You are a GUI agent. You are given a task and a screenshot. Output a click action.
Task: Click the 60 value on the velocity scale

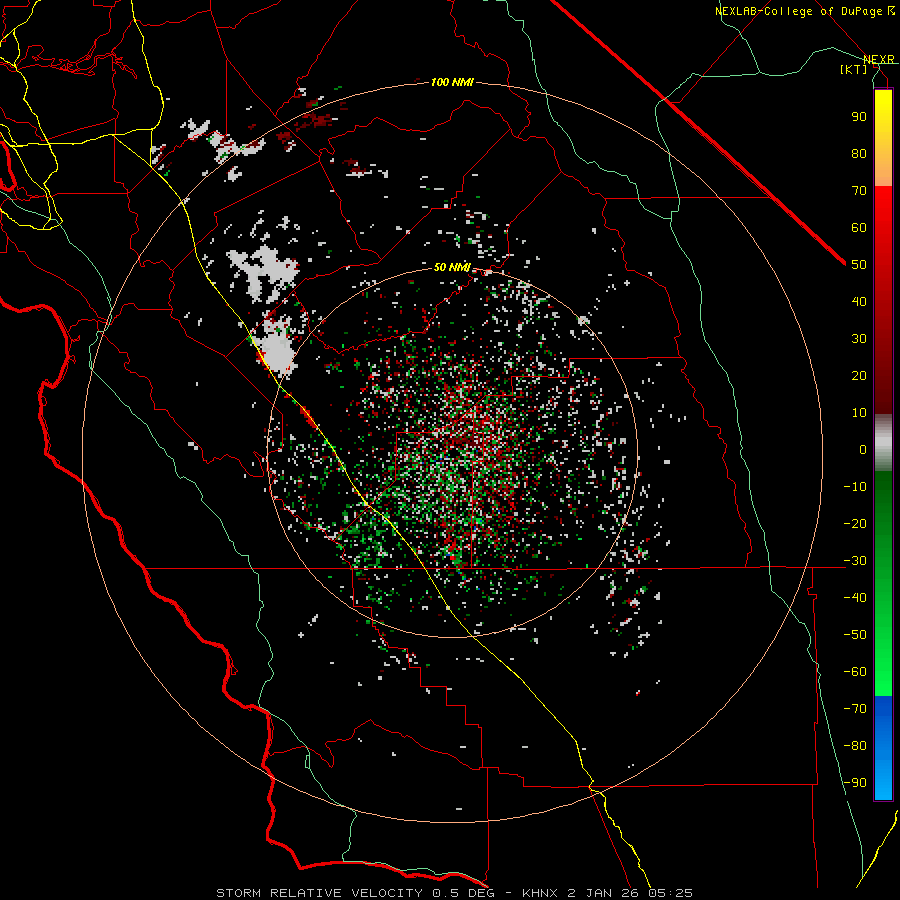point(859,227)
